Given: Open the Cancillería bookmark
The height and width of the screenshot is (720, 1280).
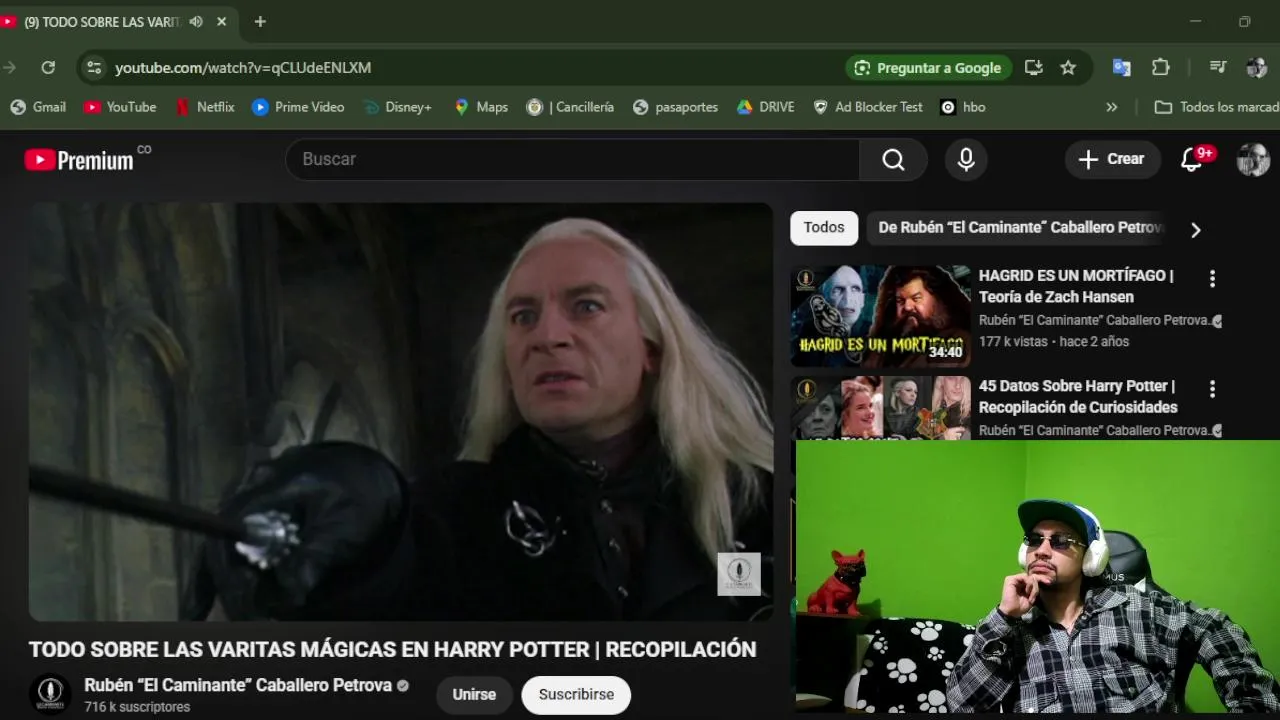Looking at the screenshot, I should point(570,107).
